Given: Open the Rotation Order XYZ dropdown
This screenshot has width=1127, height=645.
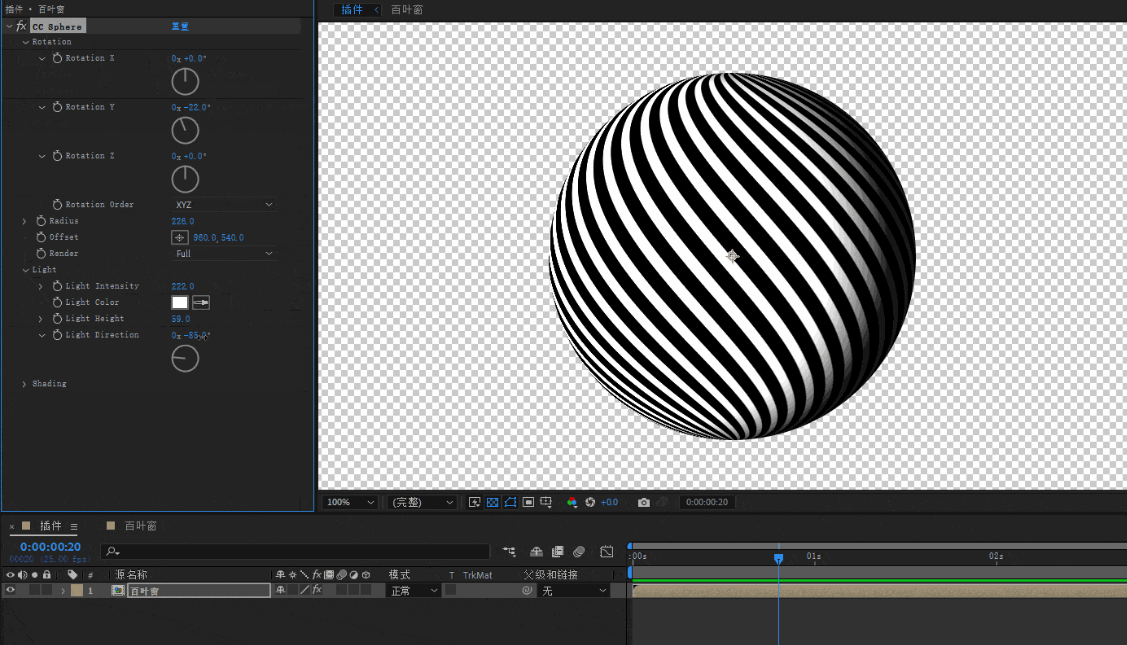Looking at the screenshot, I should coord(224,205).
